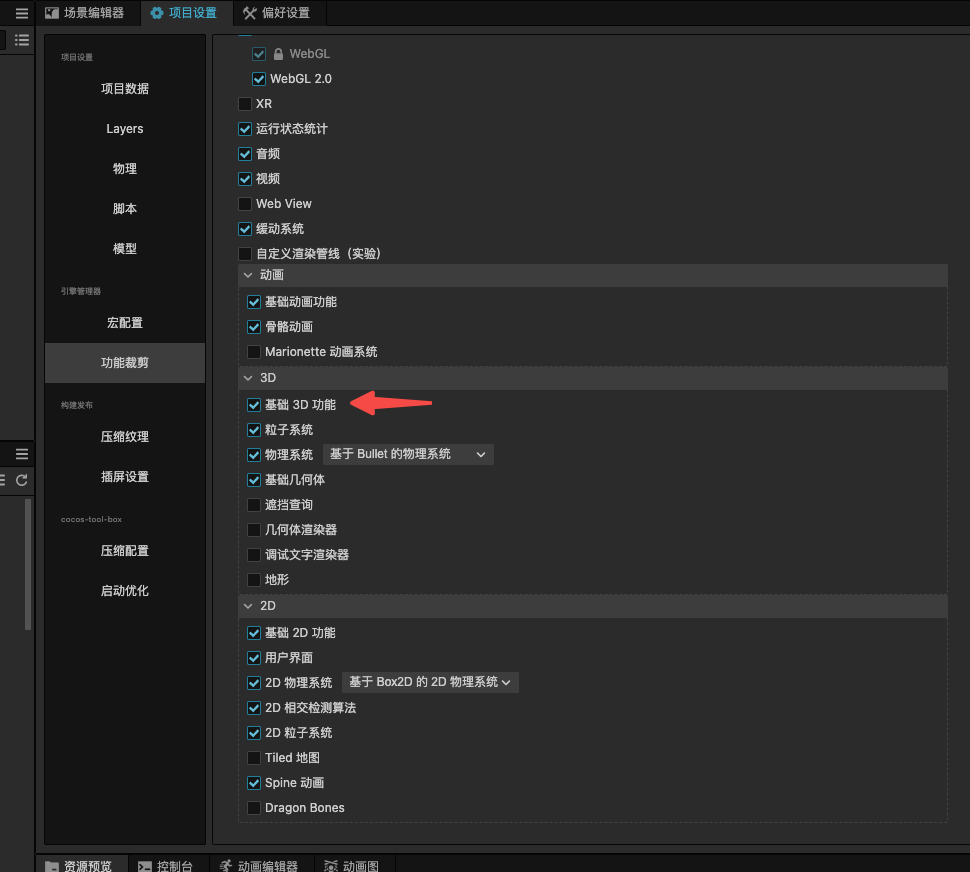Switch to the 偏好设置 tab
The height and width of the screenshot is (872, 970).
click(280, 13)
